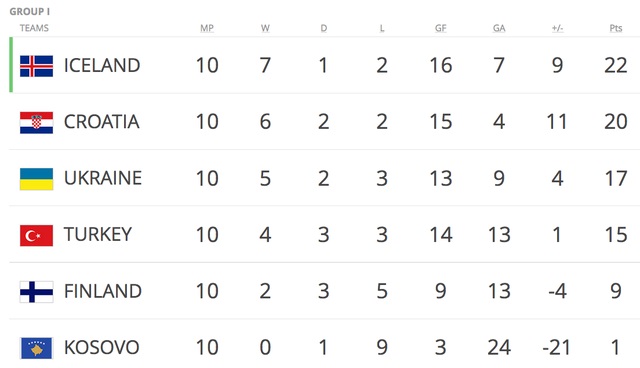Click the GROUP I heading
Viewport: 640px width, 368px height.
[30, 11]
